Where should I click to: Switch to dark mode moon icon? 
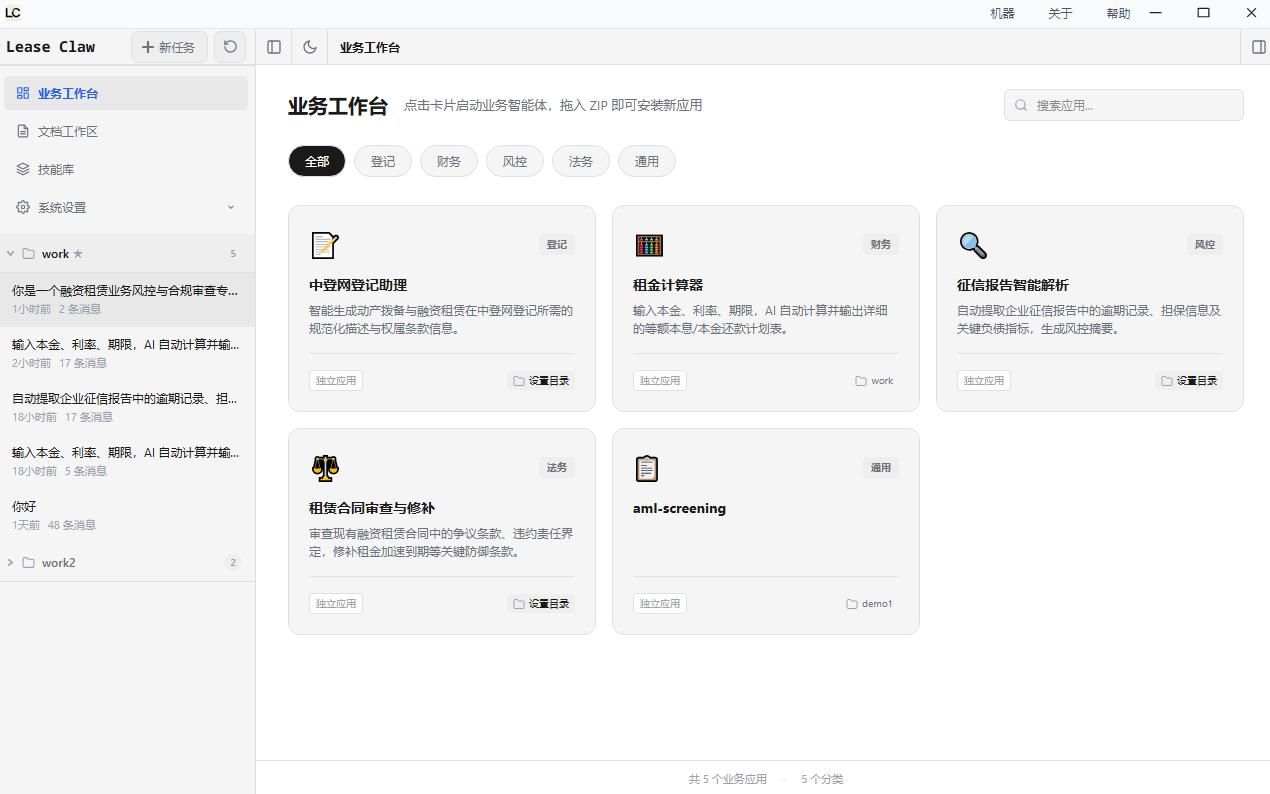pos(310,47)
